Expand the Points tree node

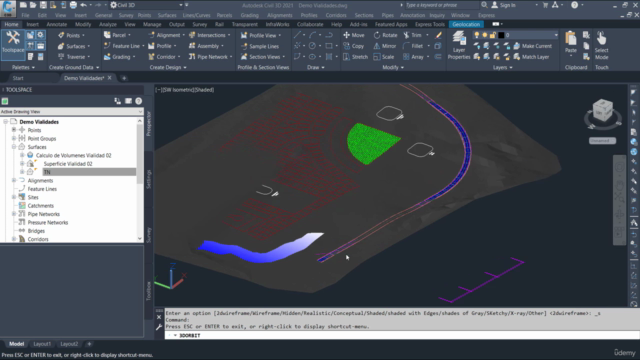[14, 130]
